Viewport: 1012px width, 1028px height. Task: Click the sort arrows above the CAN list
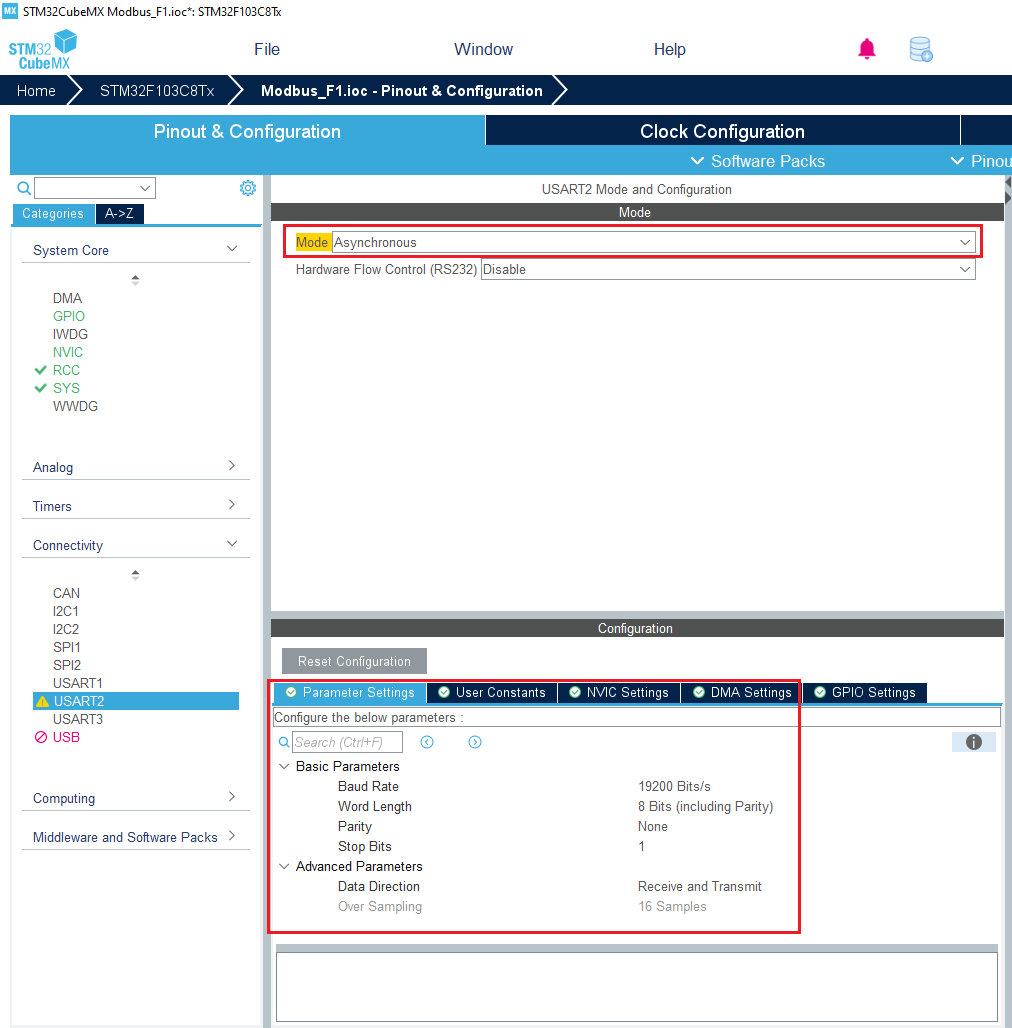[135, 575]
